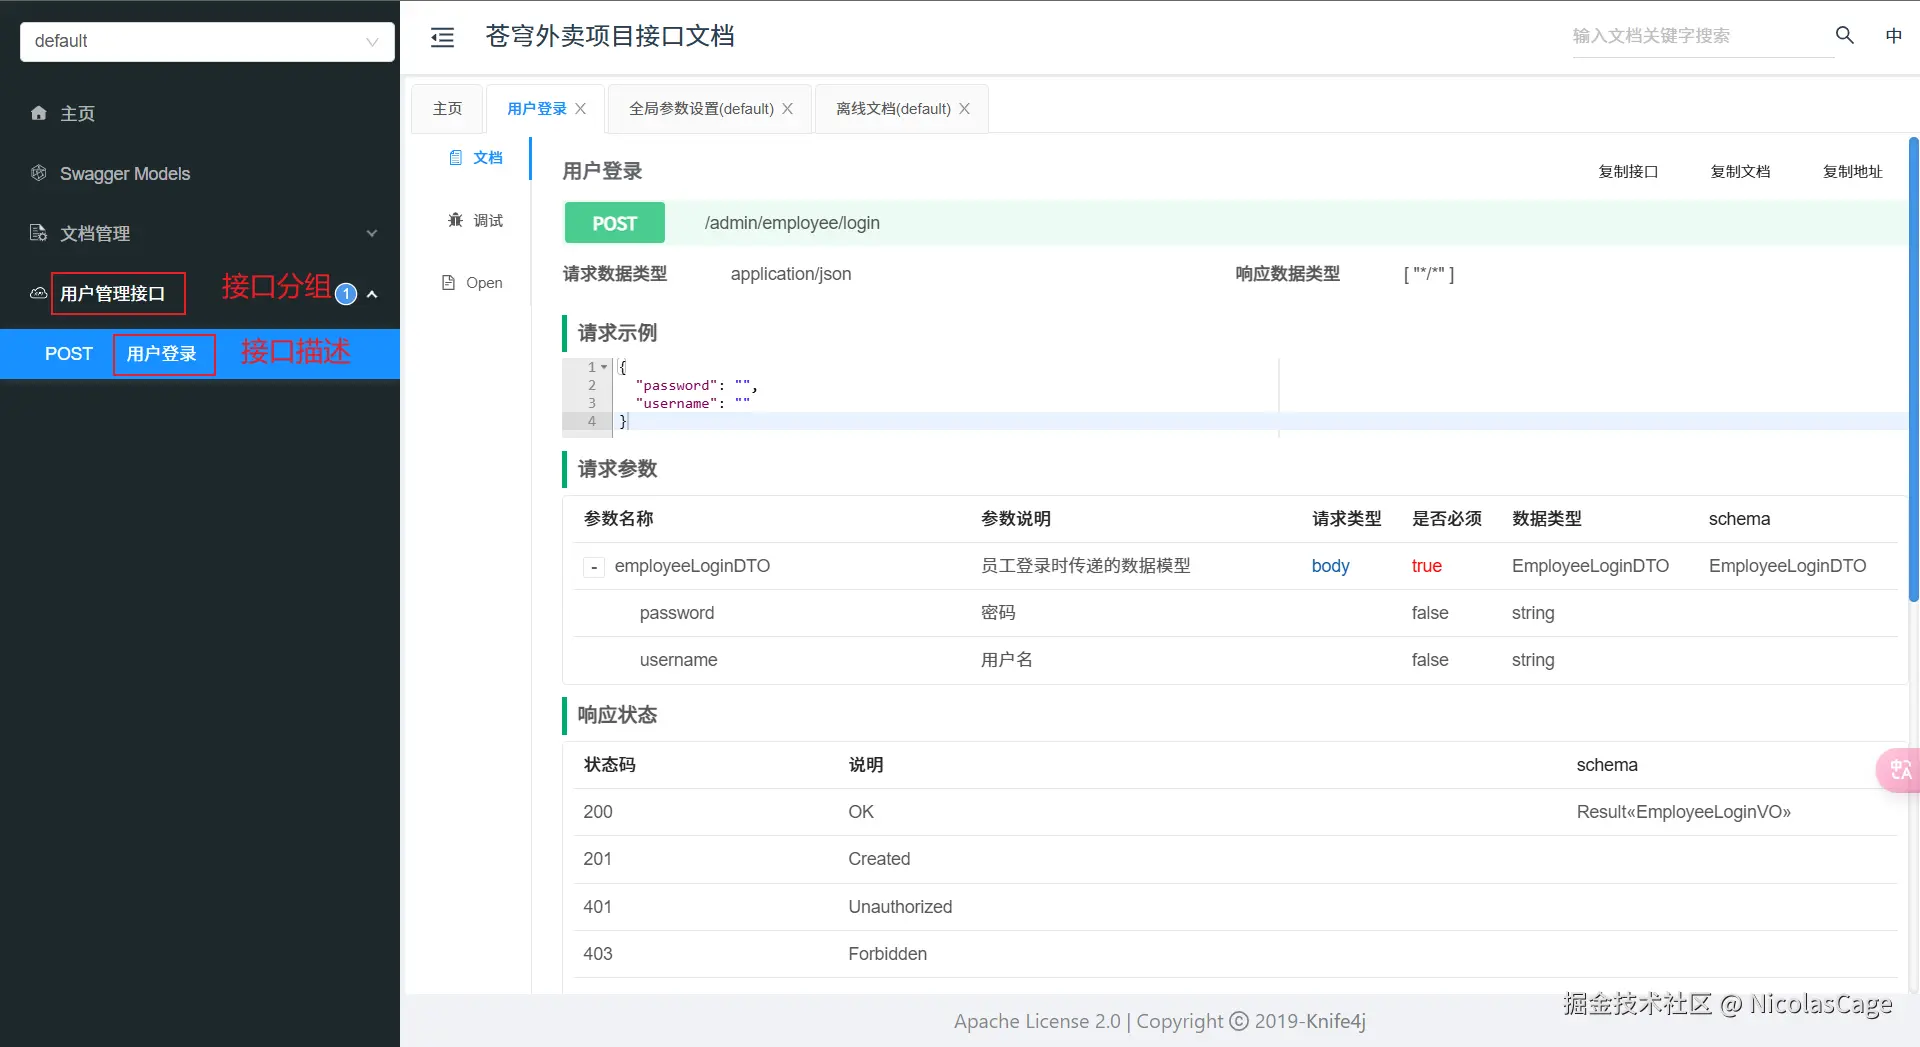Click the Unauthorized description

[900, 907]
